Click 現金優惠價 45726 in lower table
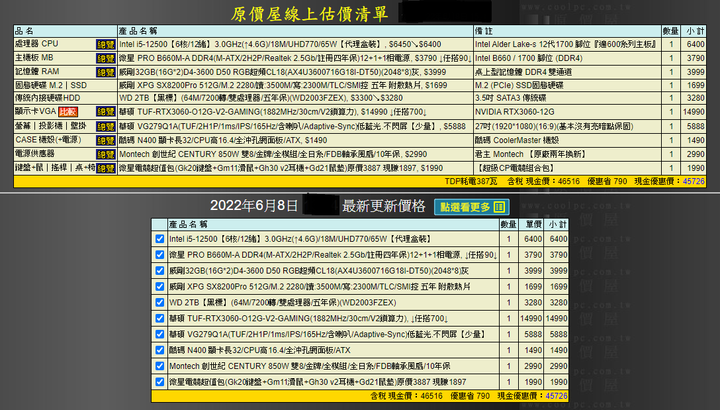 pyautogui.click(x=533, y=396)
